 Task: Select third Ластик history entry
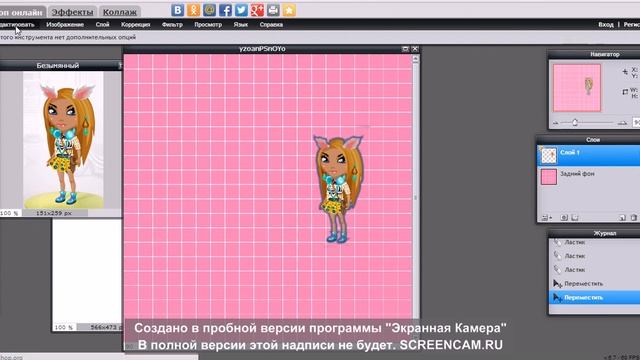pyautogui.click(x=594, y=270)
